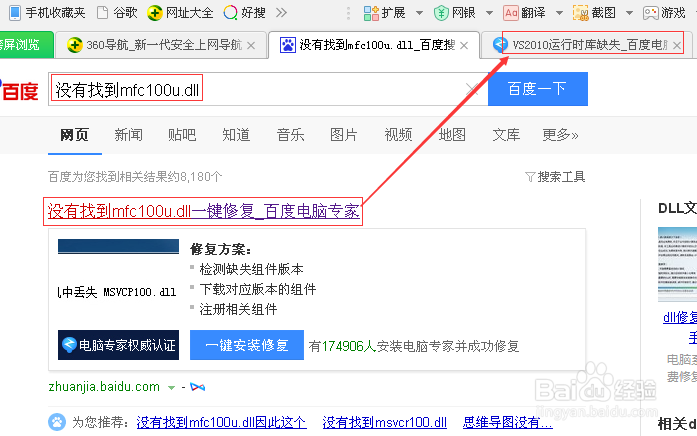This screenshot has height=436, width=697.
Task: Open the 没有找到mfc100u.dll一键修复 result link
Action: pyautogui.click(x=204, y=211)
